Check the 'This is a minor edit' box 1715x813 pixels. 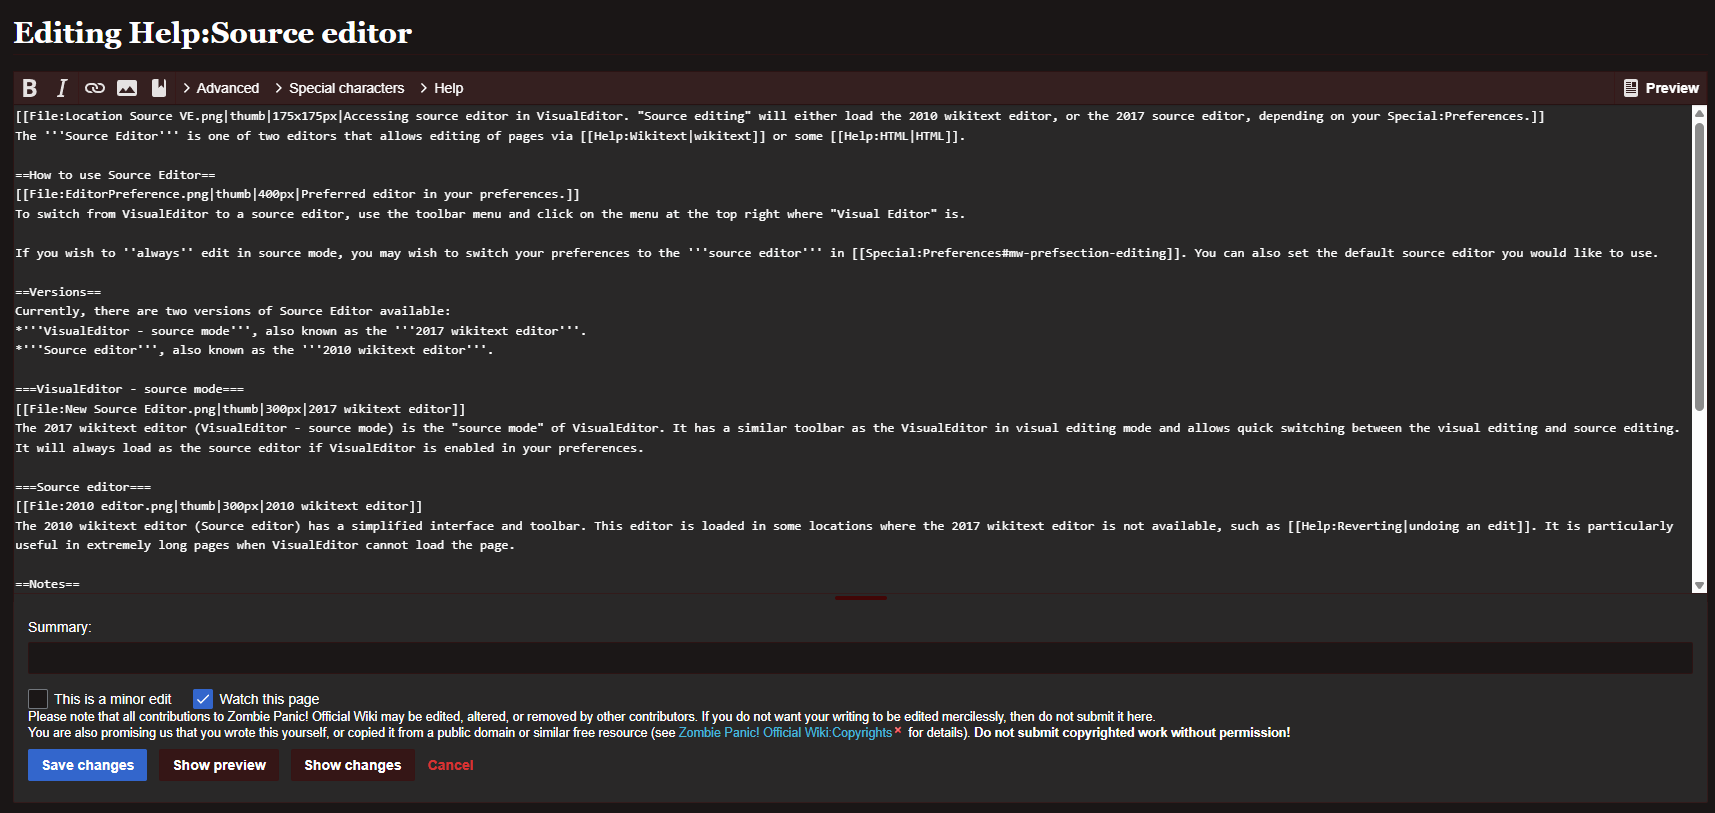[38, 699]
